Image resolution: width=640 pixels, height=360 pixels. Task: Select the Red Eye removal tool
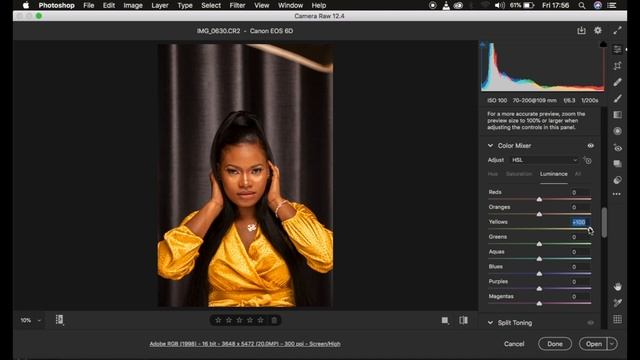(x=618, y=148)
